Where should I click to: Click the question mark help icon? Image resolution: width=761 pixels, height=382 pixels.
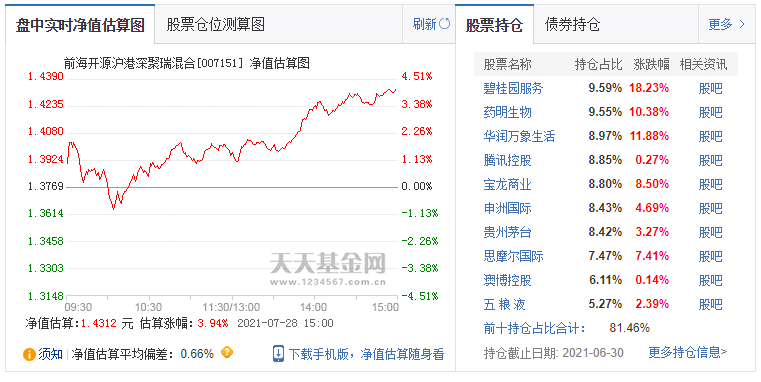coord(227,352)
